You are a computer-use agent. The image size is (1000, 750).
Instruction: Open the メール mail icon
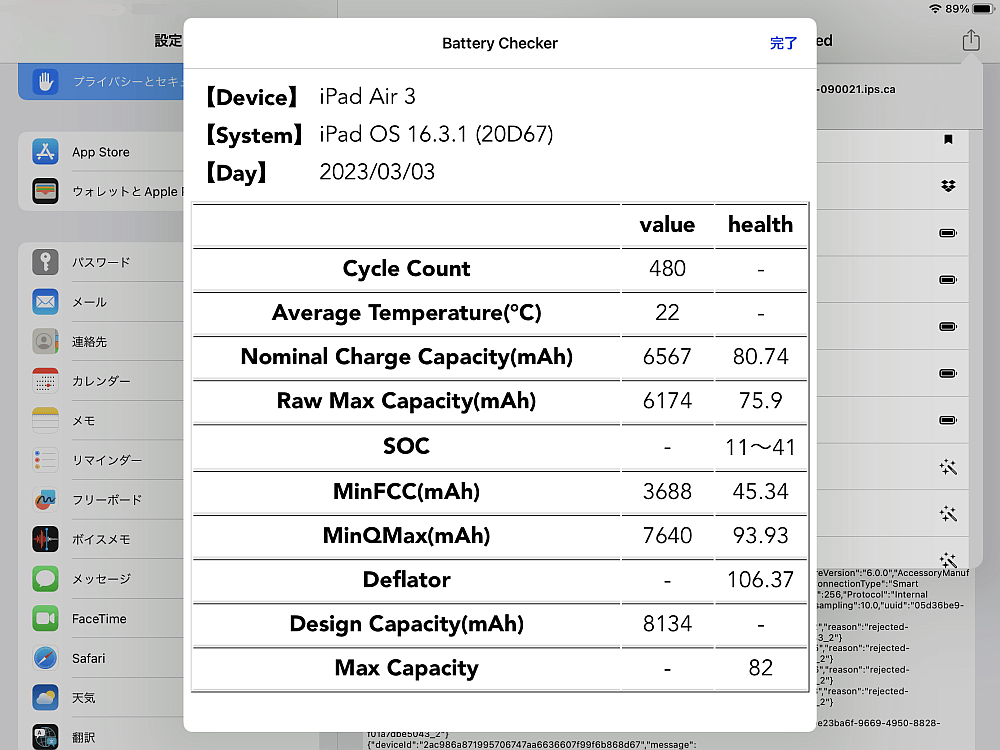tap(45, 302)
